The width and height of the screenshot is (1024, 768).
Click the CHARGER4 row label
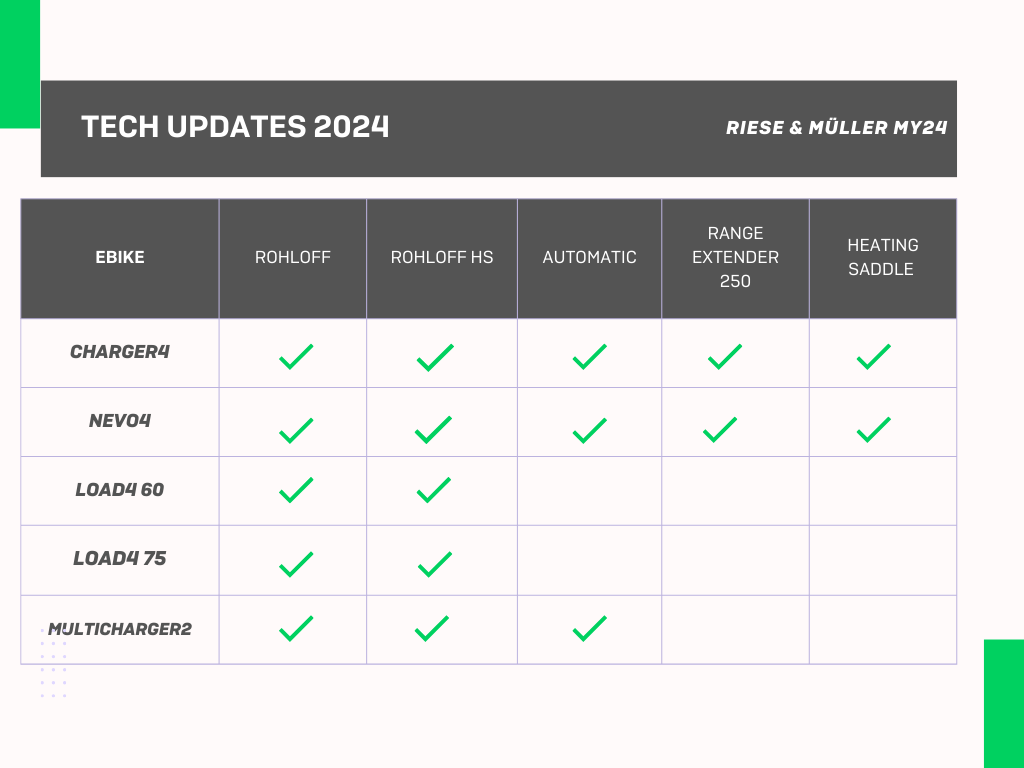pyautogui.click(x=120, y=352)
